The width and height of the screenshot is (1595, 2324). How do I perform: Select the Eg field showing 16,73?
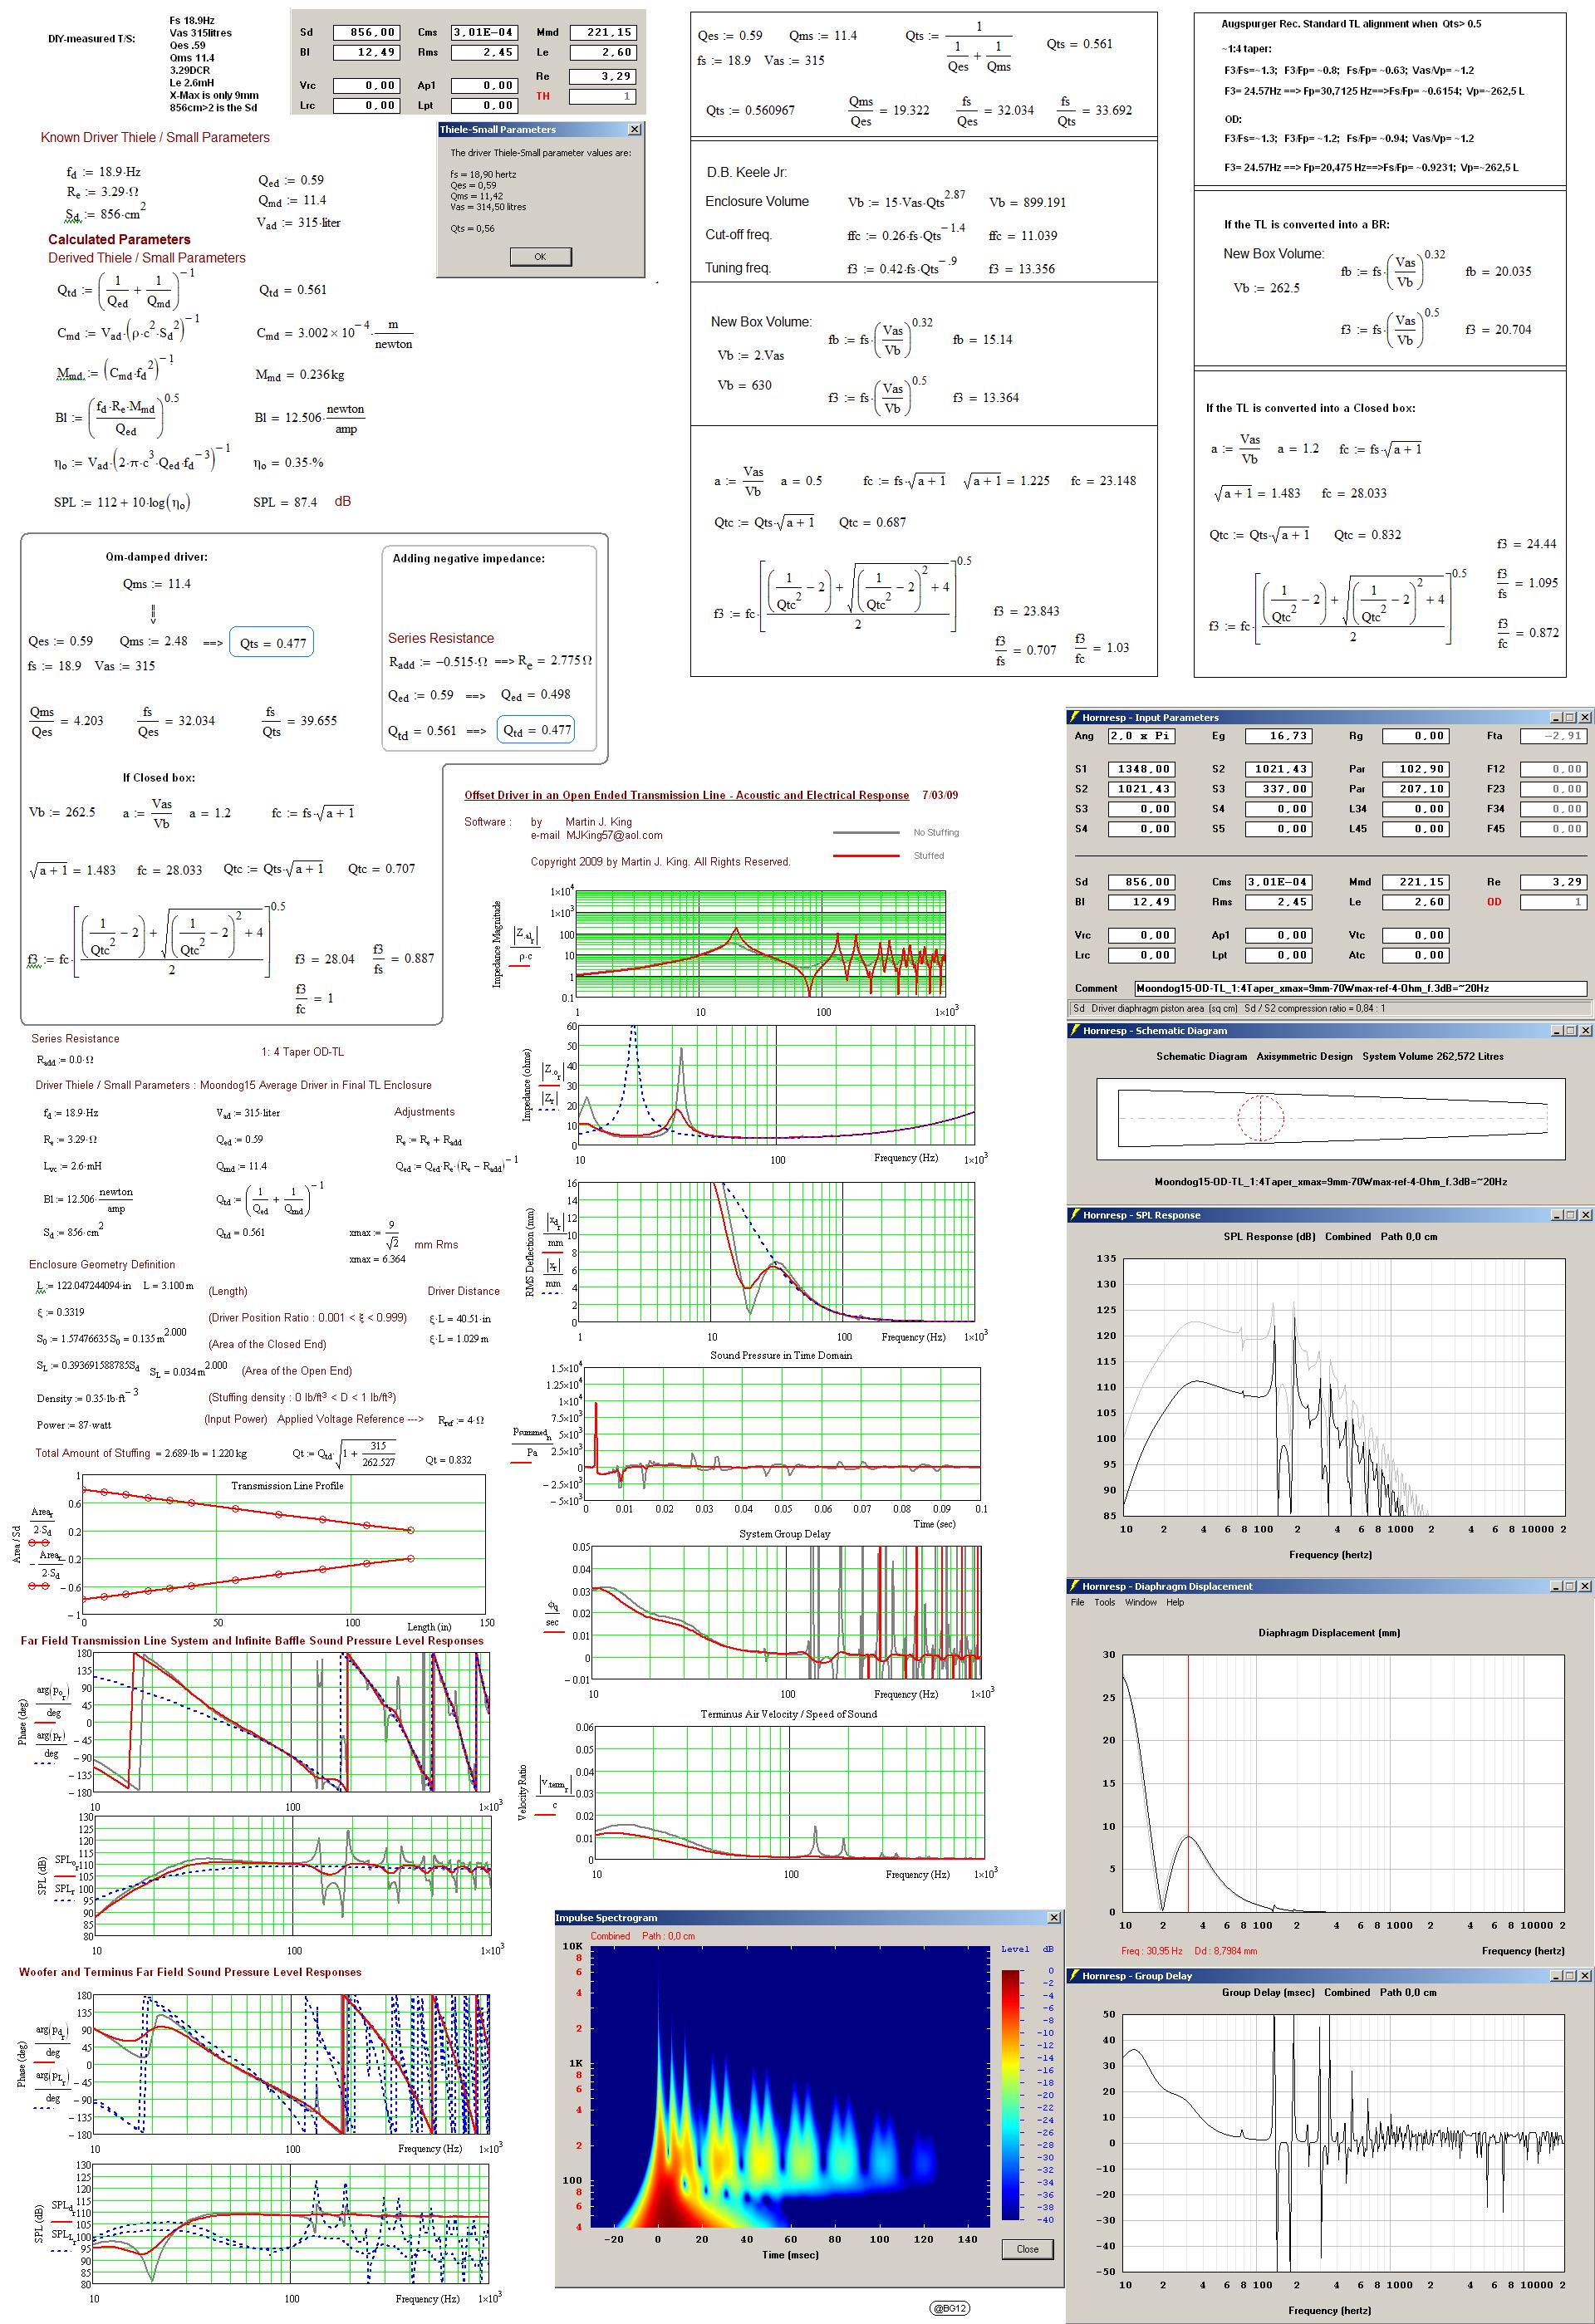pos(1279,736)
